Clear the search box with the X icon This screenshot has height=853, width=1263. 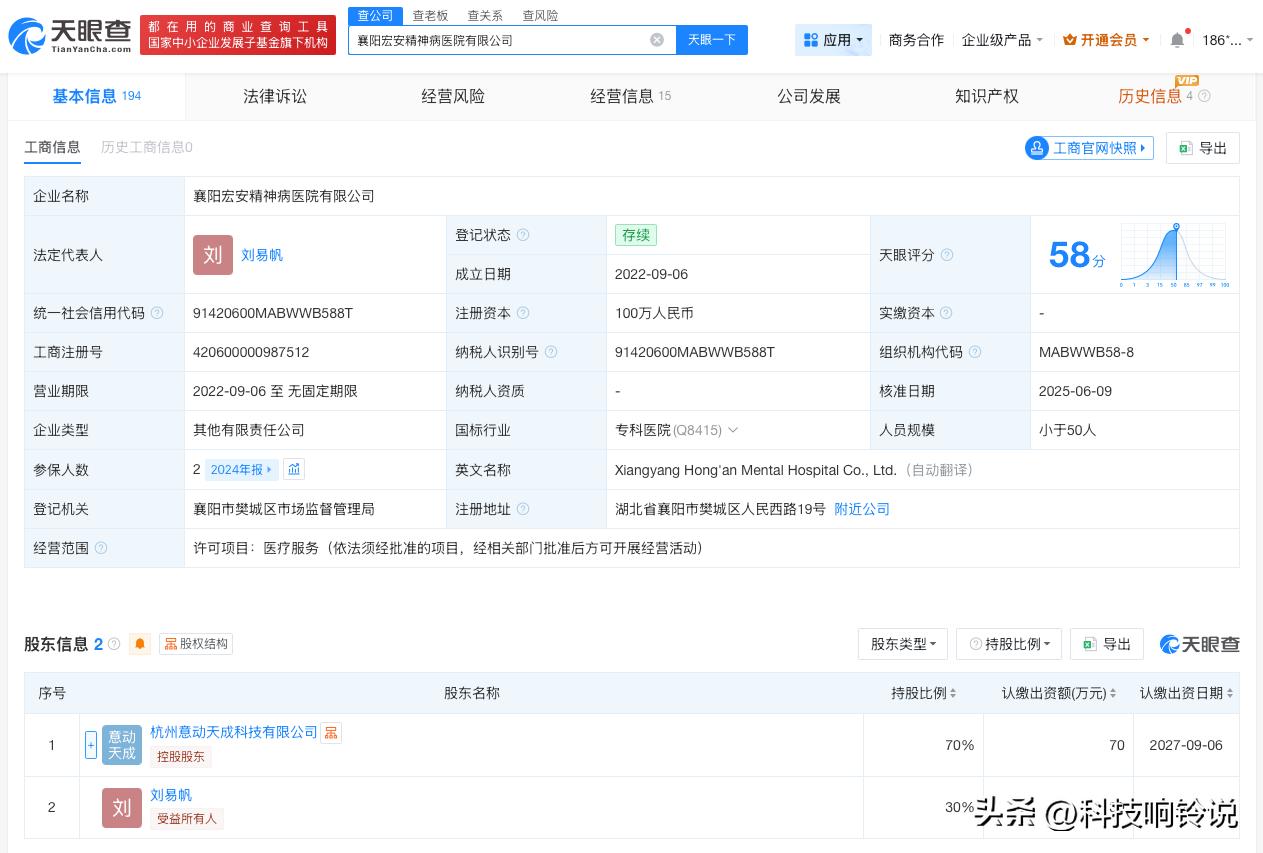(x=656, y=40)
